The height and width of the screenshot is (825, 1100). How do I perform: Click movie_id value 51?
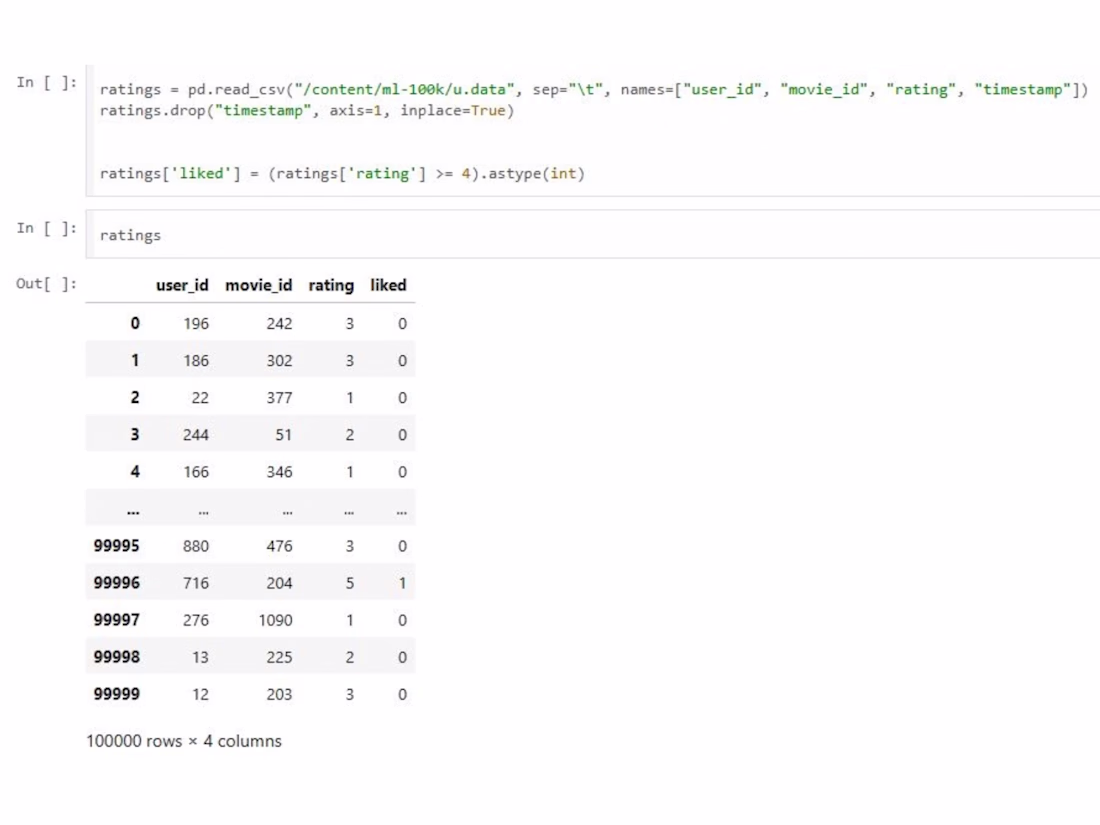pyautogui.click(x=283, y=435)
